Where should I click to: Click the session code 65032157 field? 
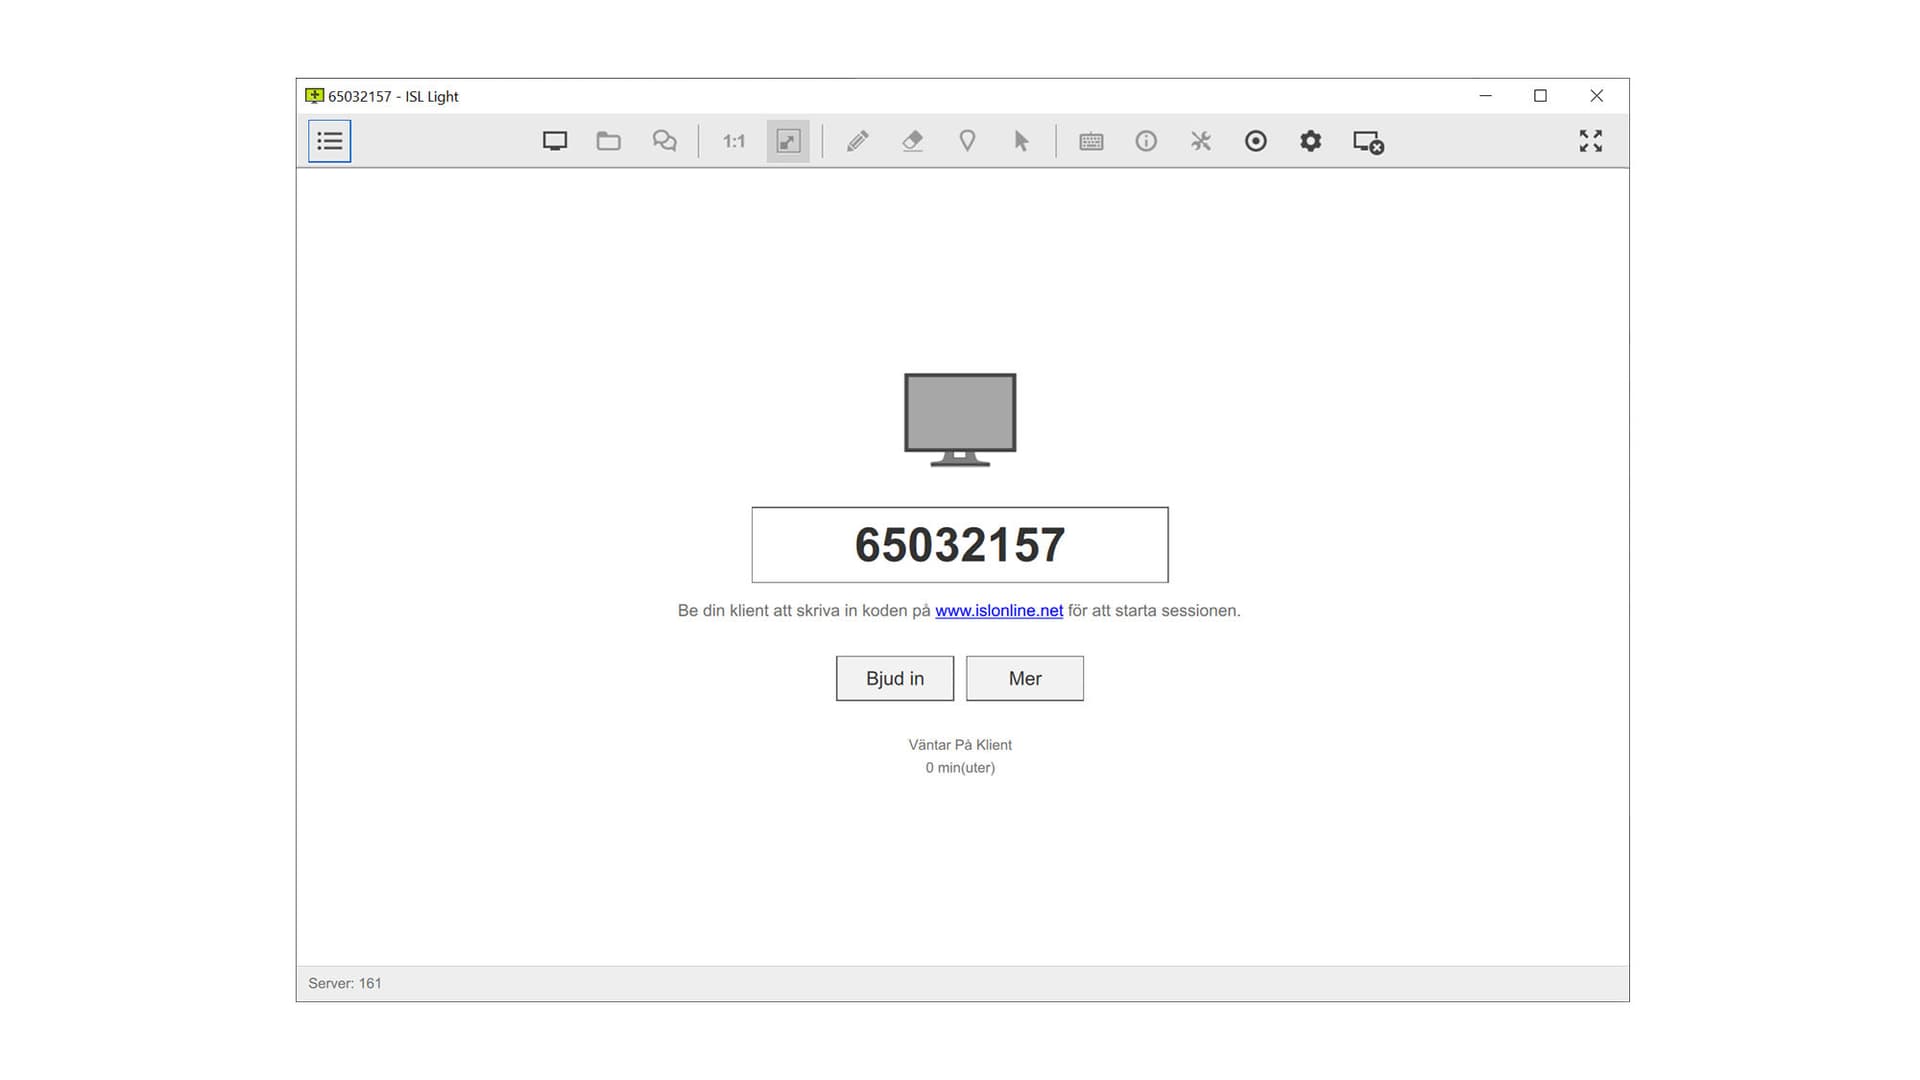tap(960, 545)
